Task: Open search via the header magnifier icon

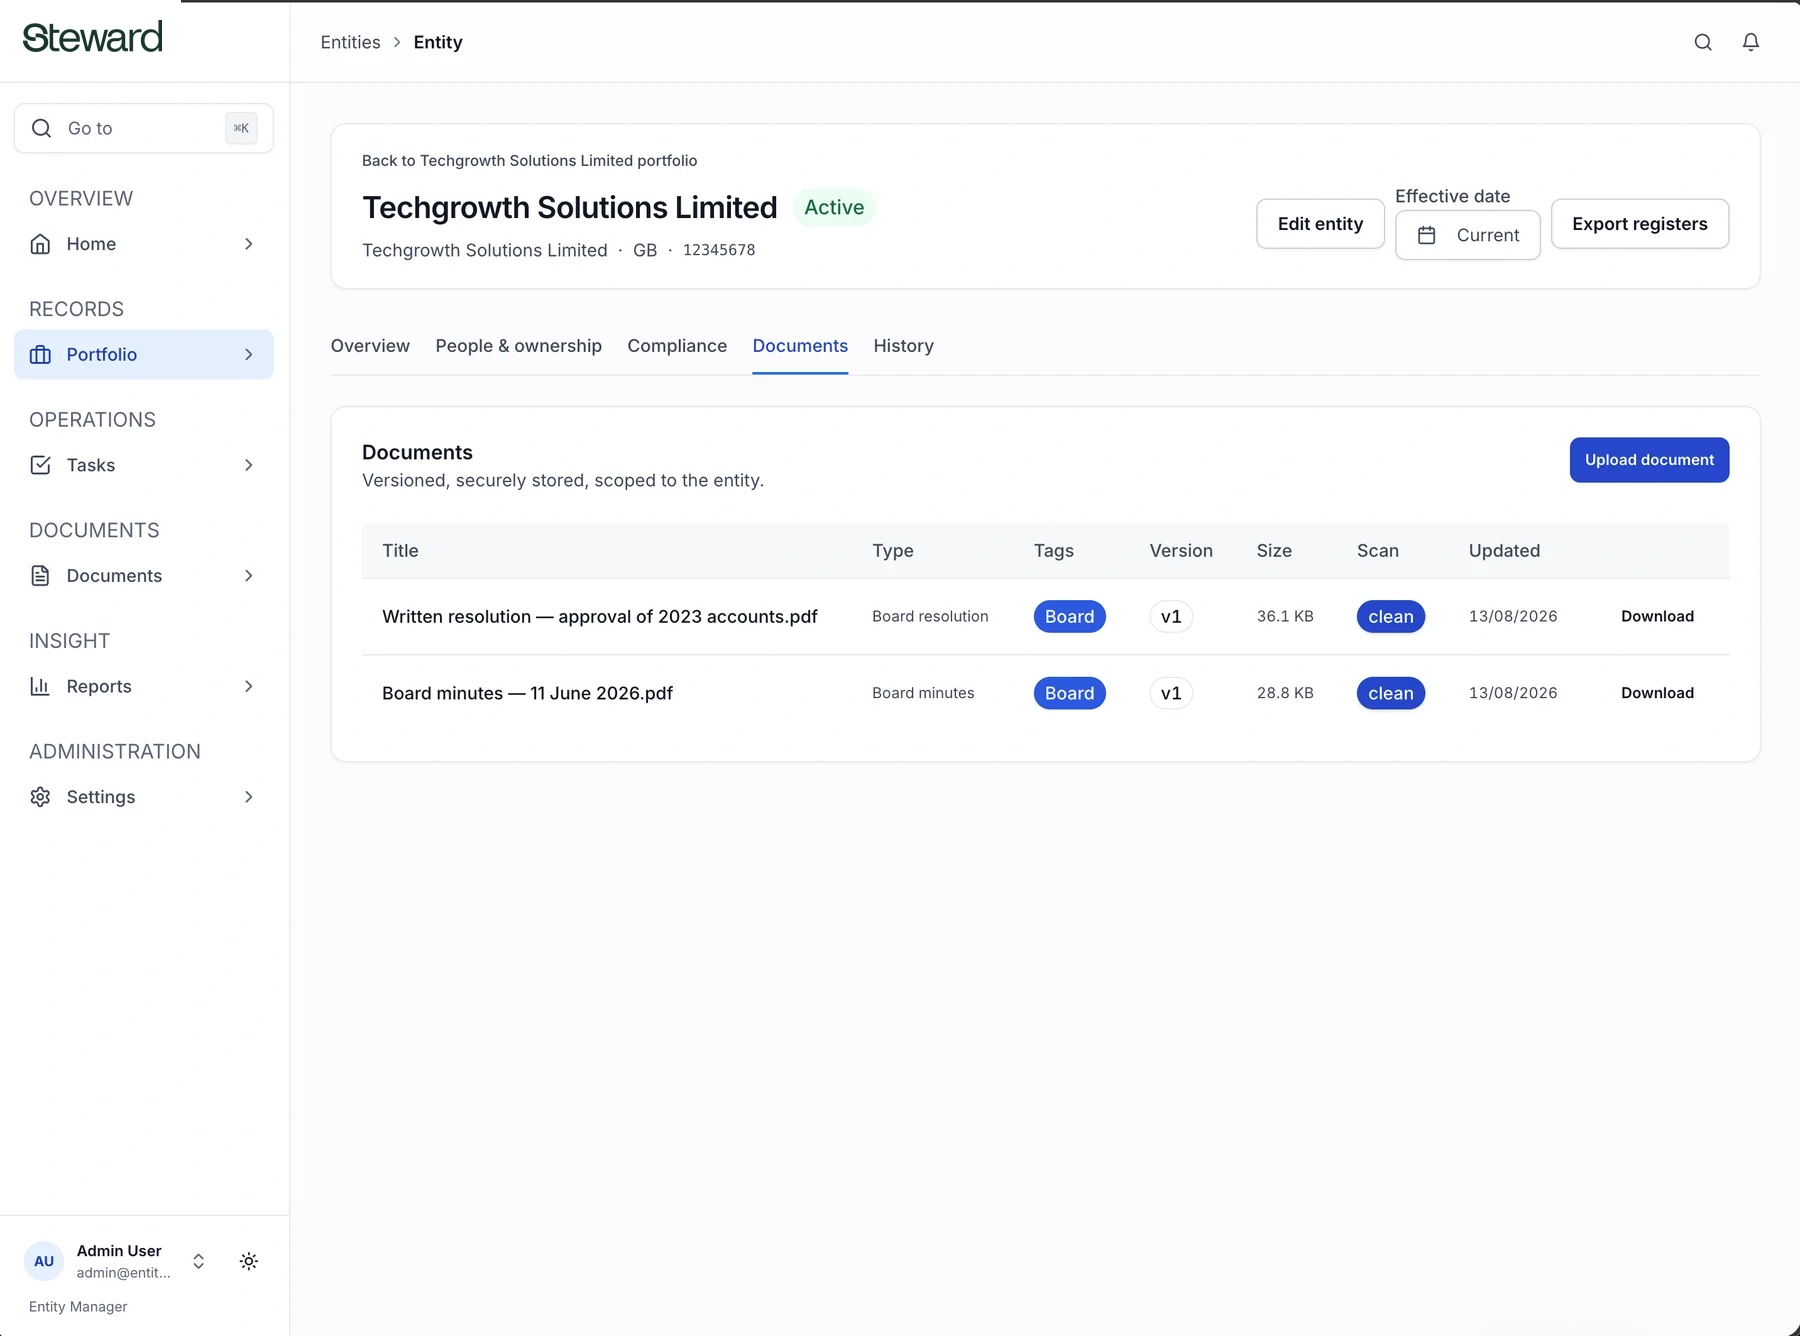Action: pos(1703,42)
